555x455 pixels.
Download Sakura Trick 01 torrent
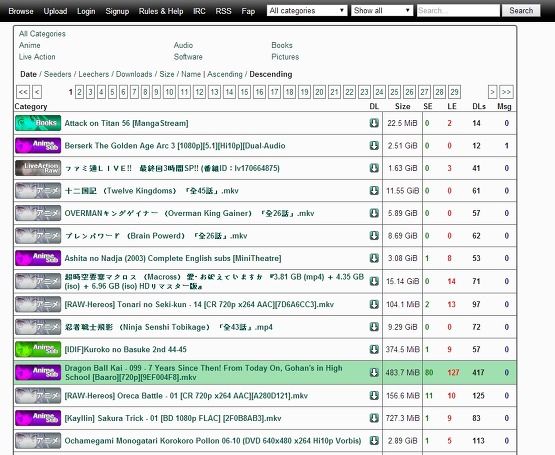pos(374,418)
